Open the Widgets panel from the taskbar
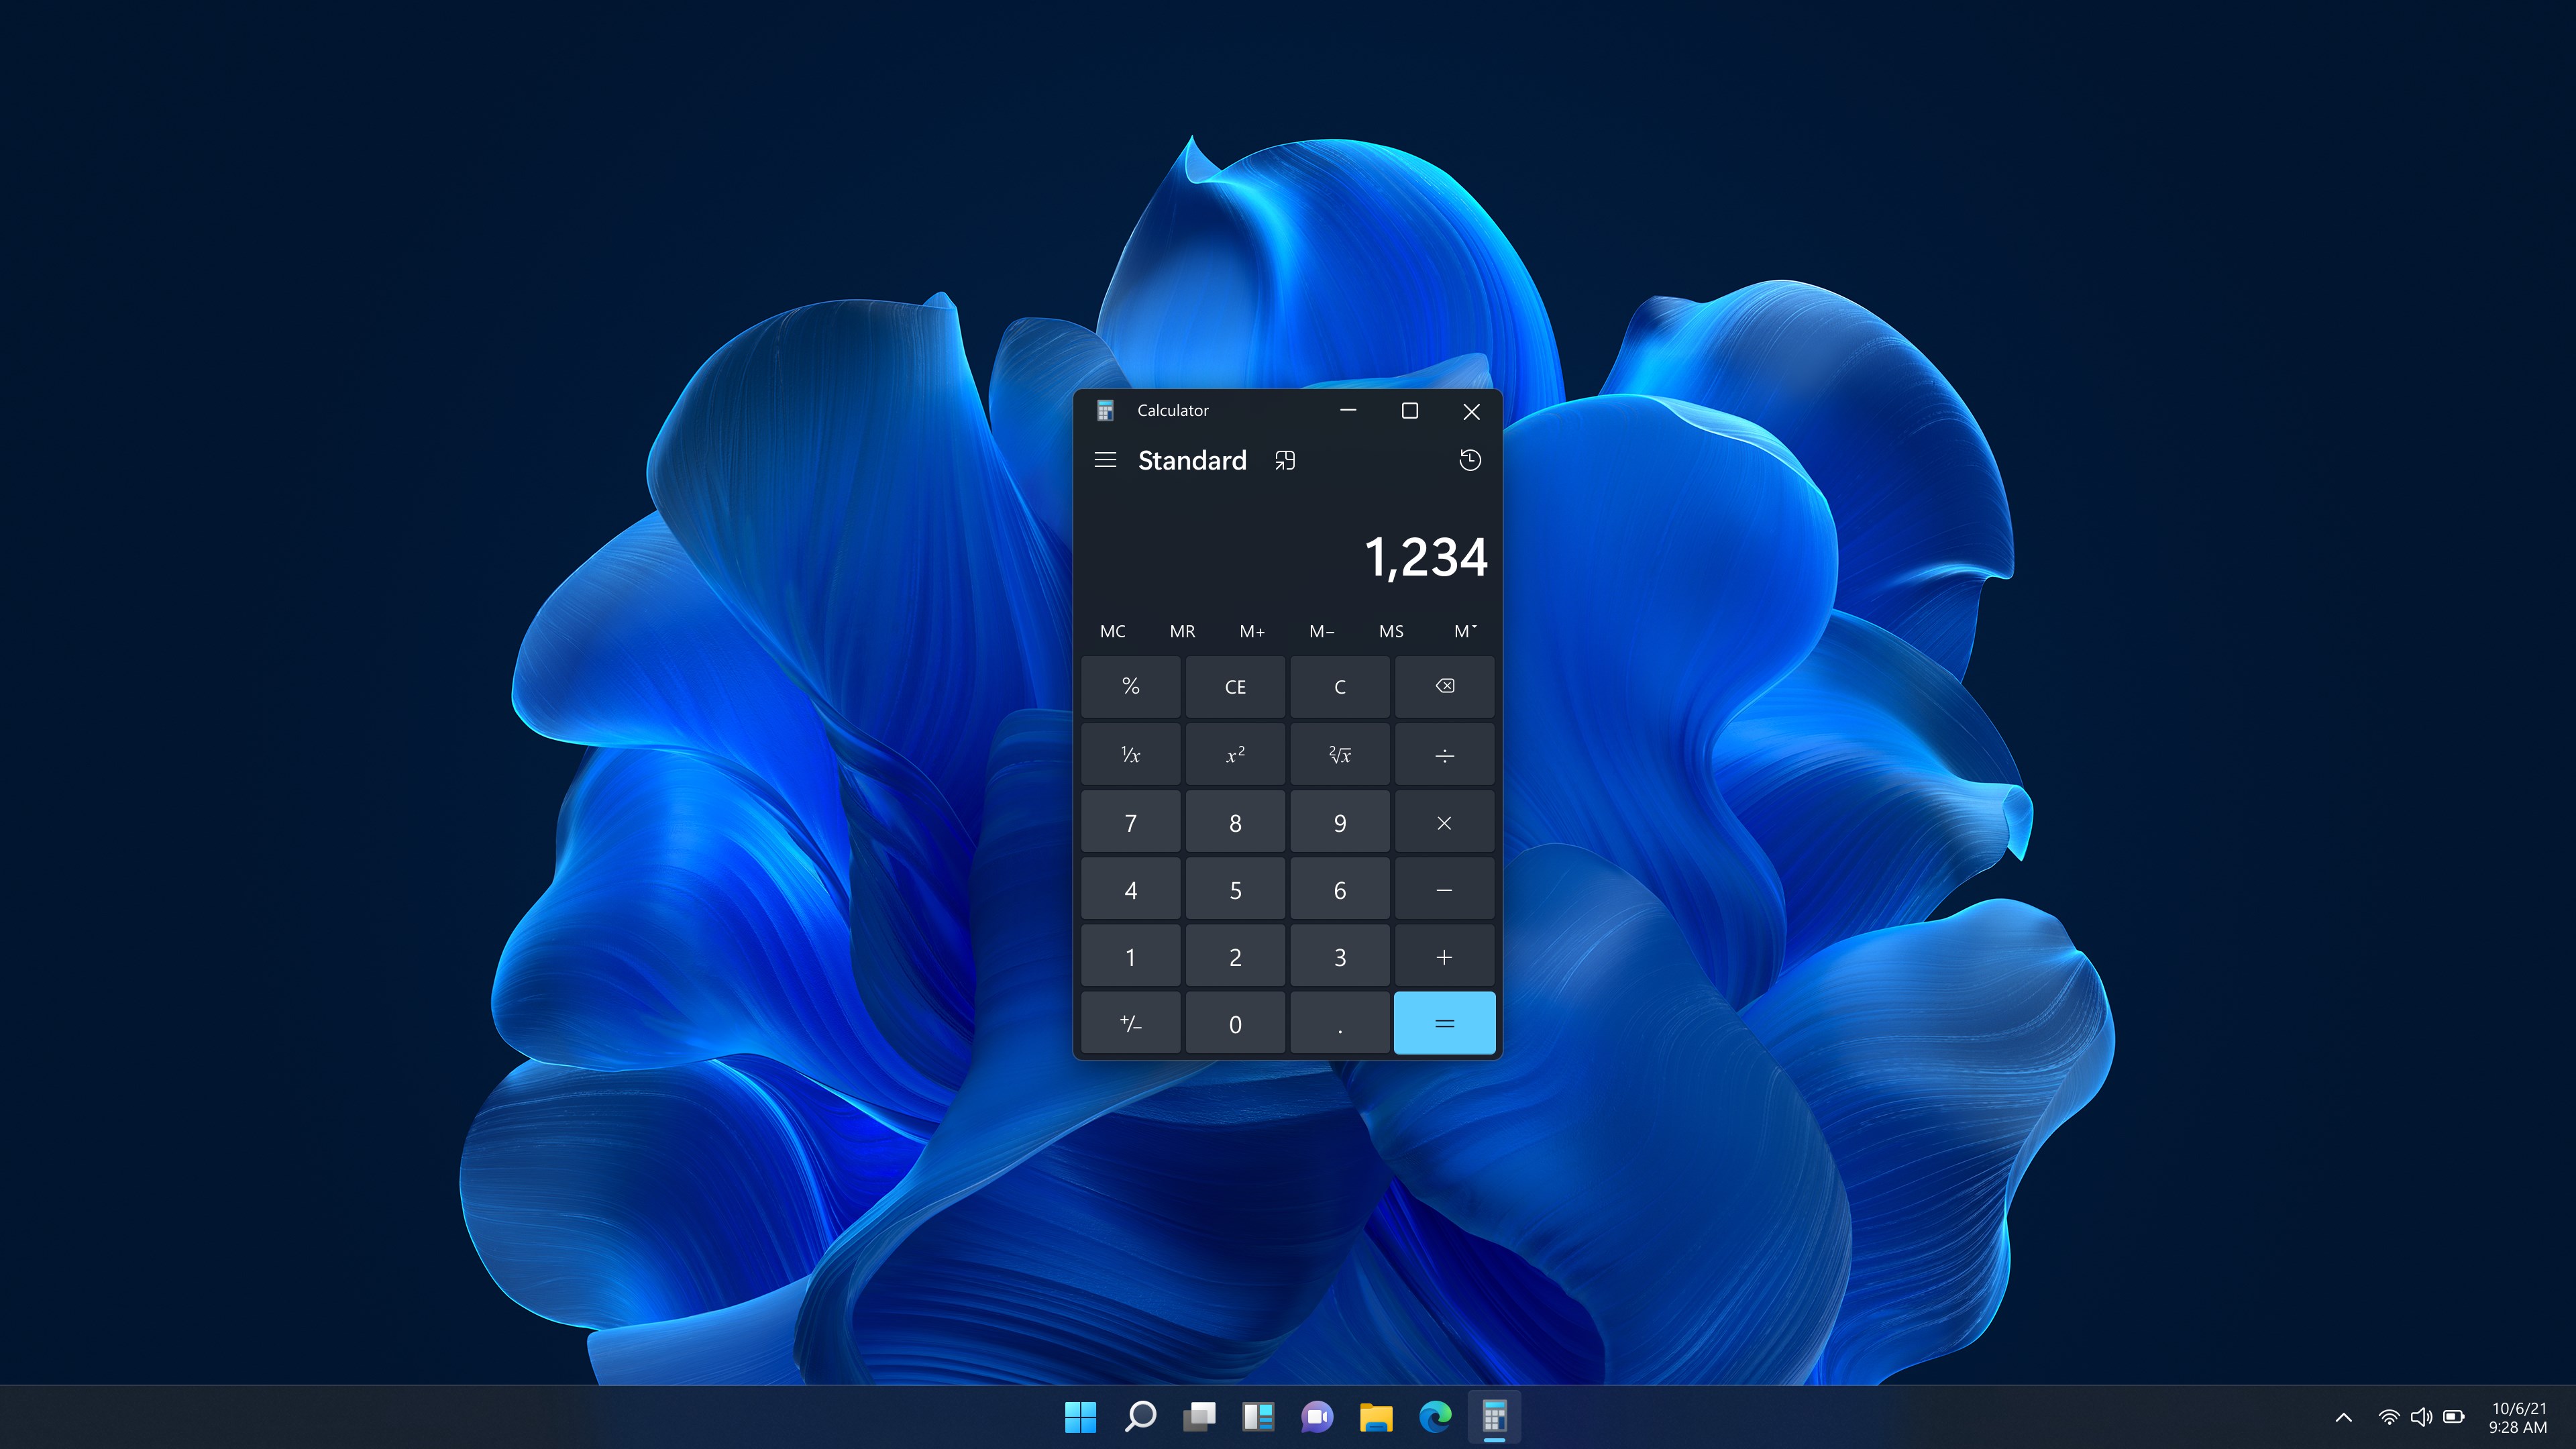 (1258, 1417)
